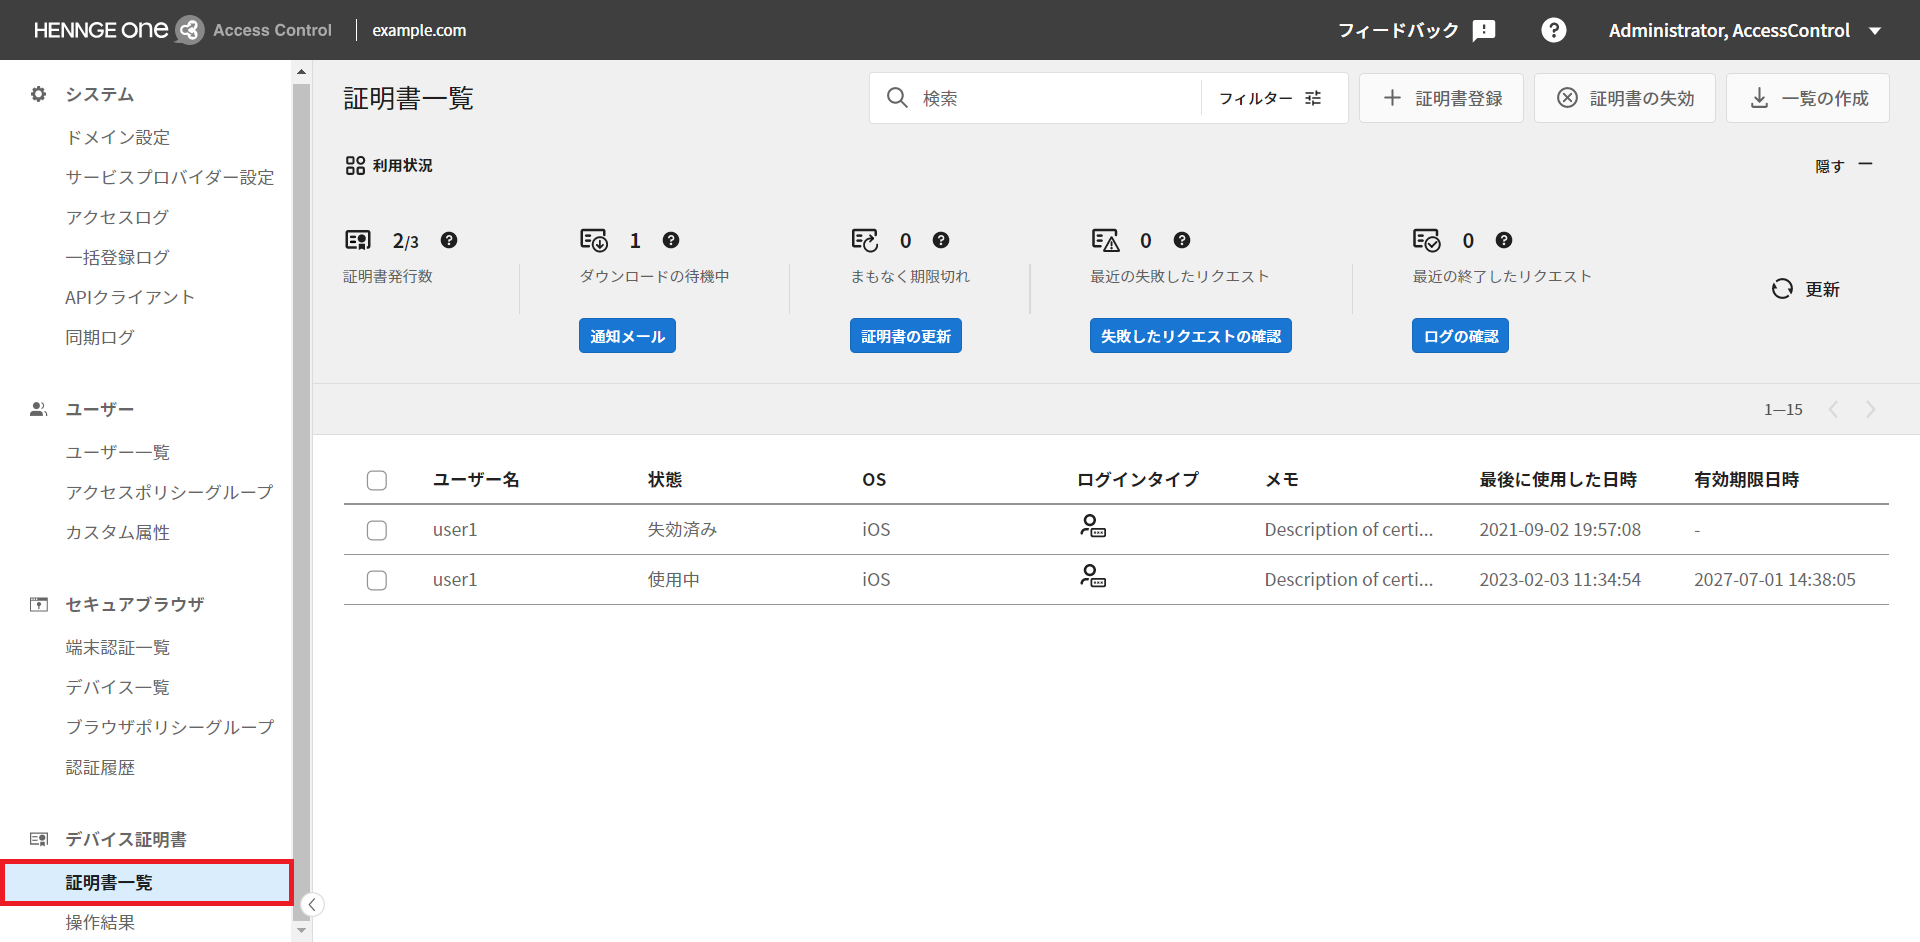Click the ユーザー people icon

(x=39, y=409)
